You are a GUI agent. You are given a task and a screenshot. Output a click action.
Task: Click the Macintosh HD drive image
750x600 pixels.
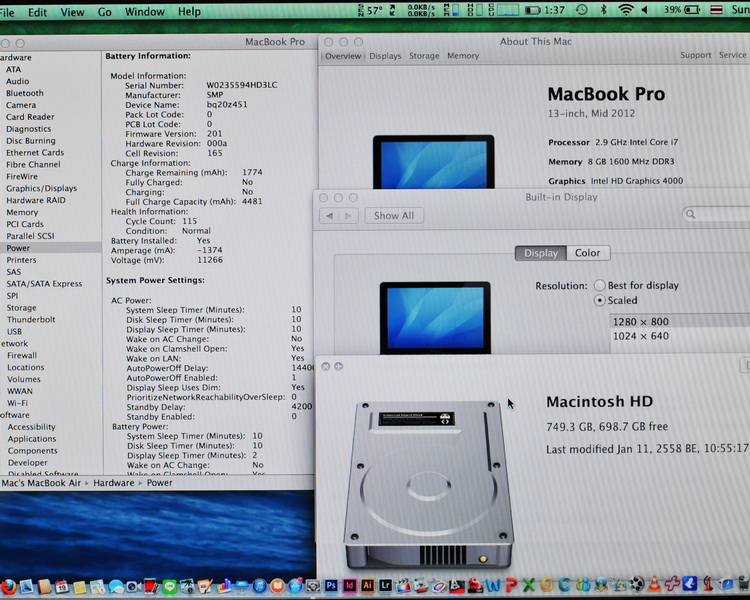(x=429, y=484)
